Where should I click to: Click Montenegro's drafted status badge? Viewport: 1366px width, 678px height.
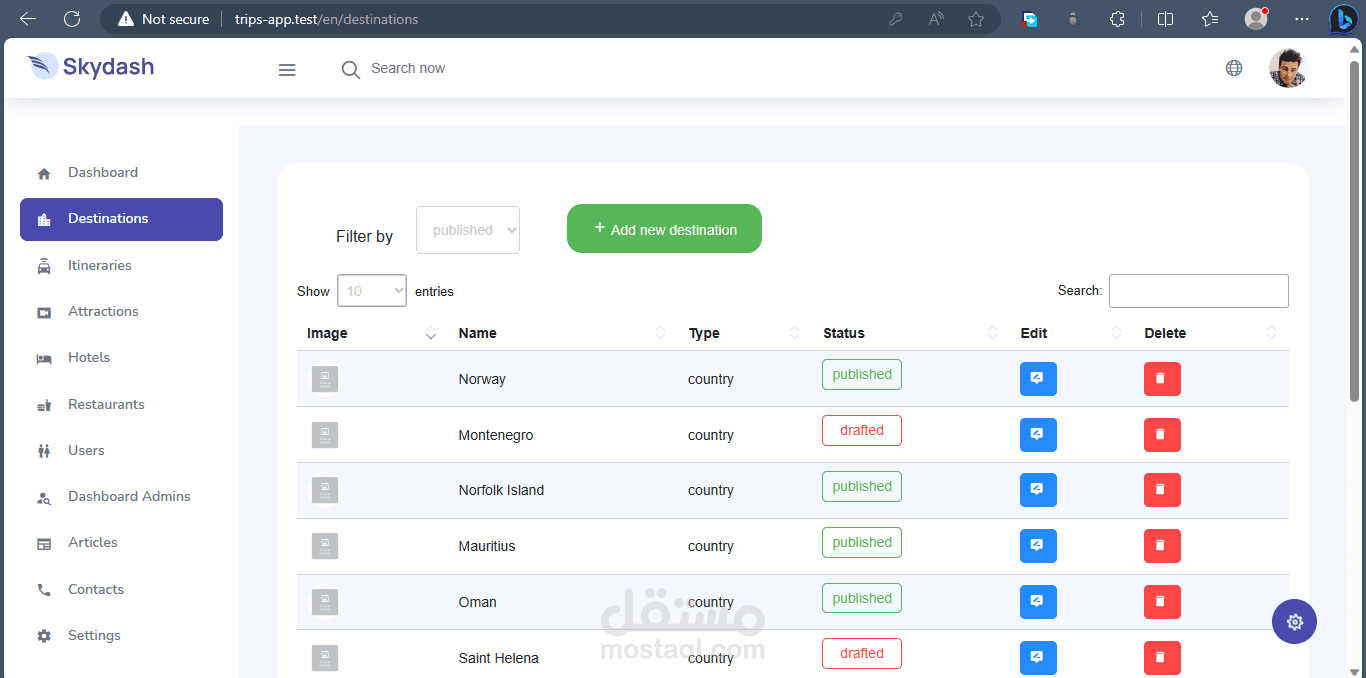coord(862,430)
